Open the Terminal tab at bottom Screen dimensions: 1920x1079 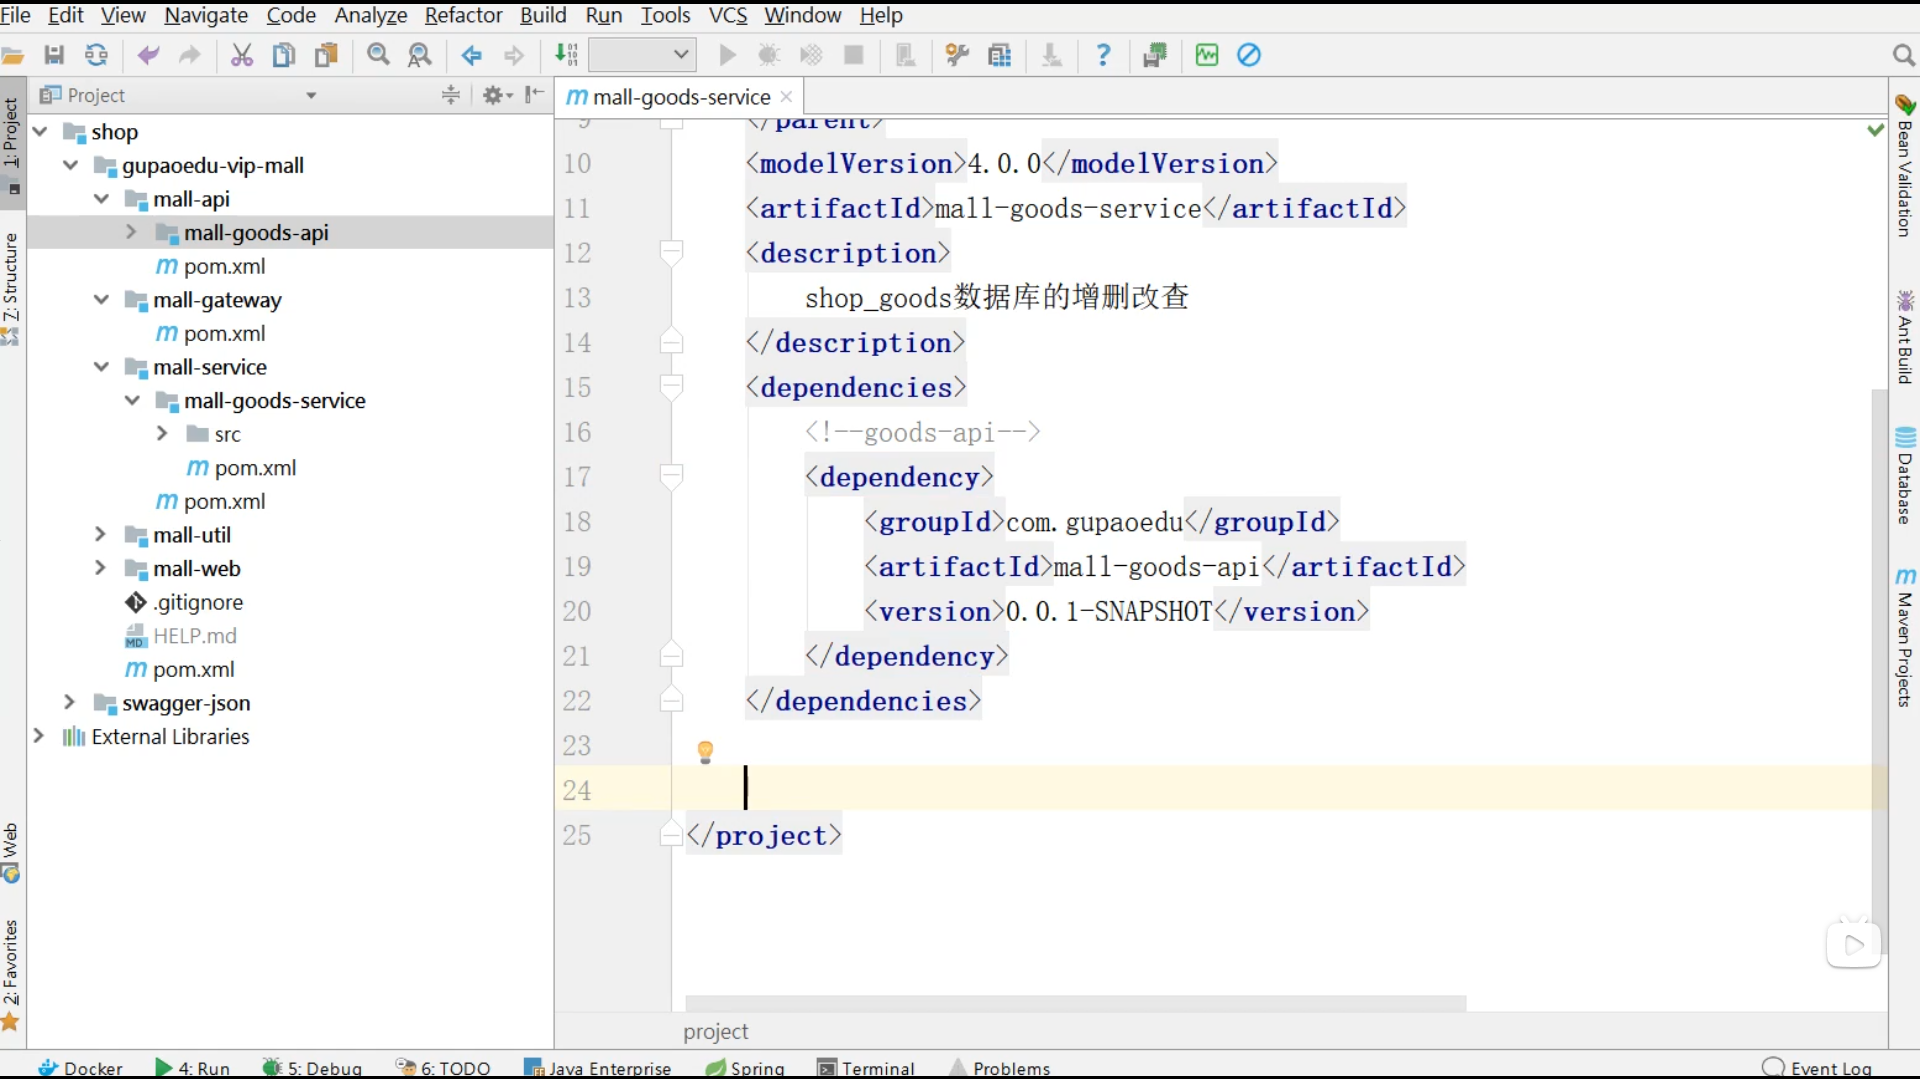click(866, 1067)
